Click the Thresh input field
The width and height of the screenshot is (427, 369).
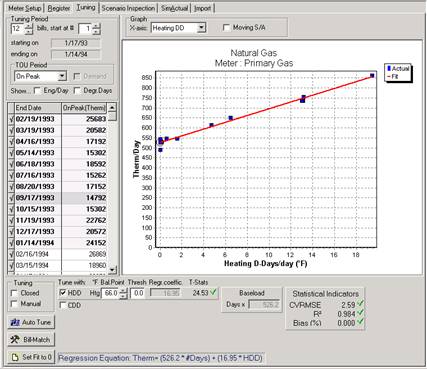(x=138, y=293)
